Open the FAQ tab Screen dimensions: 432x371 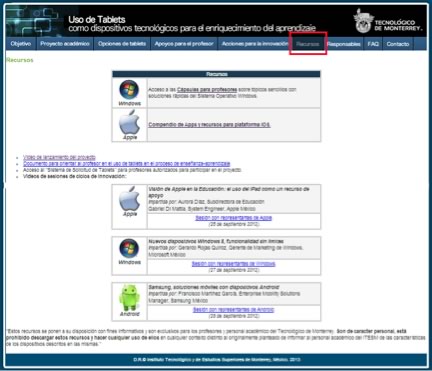coord(373,44)
